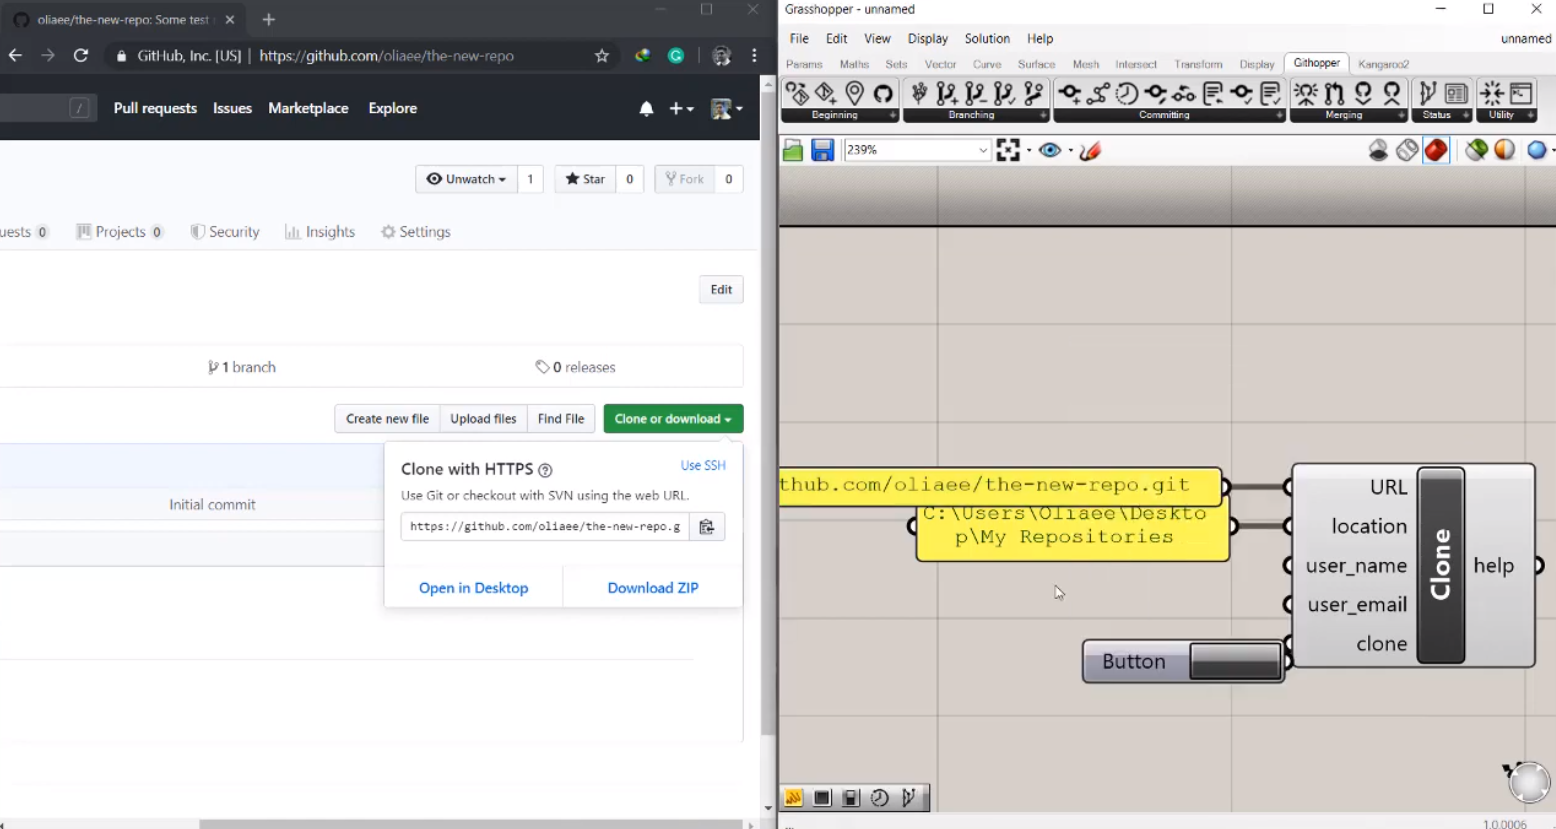
Task: Switch to the Intersect tab
Action: (x=1135, y=64)
